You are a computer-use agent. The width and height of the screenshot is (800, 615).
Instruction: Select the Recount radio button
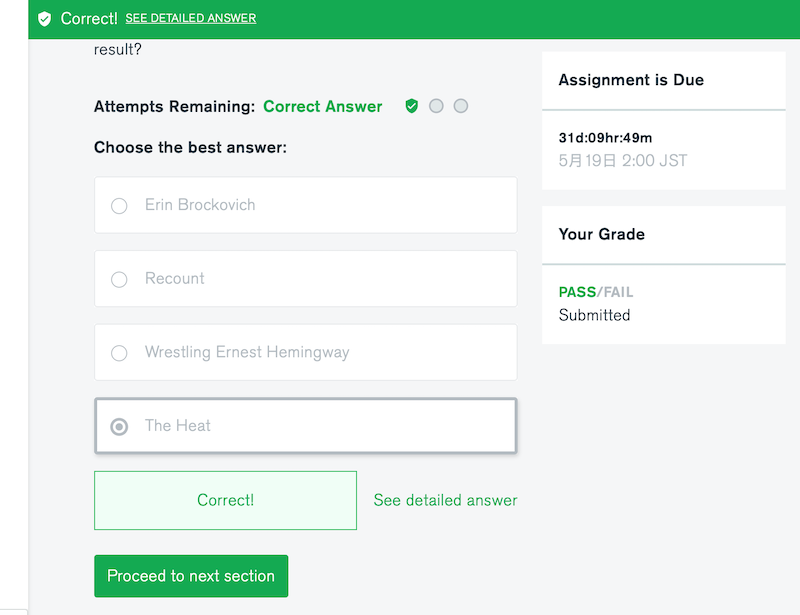pos(119,279)
